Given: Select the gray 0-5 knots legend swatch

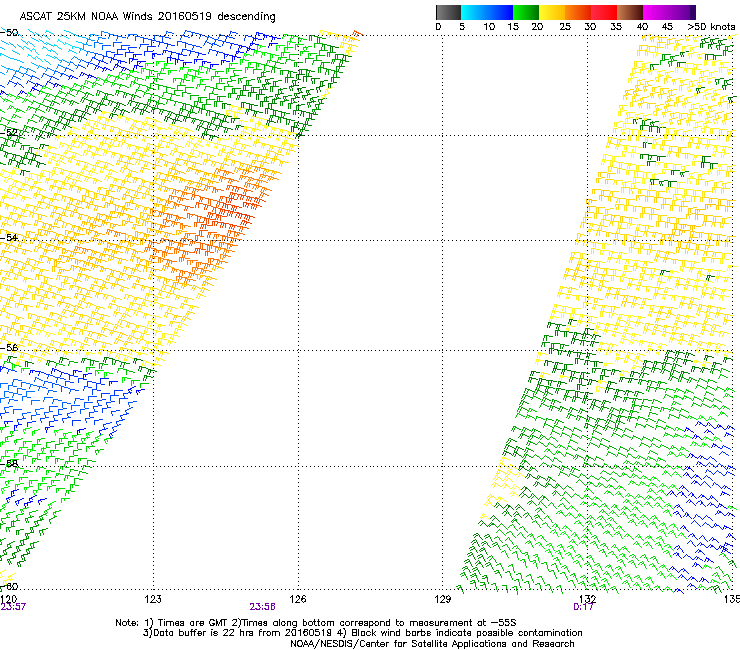Looking at the screenshot, I should click(448, 12).
